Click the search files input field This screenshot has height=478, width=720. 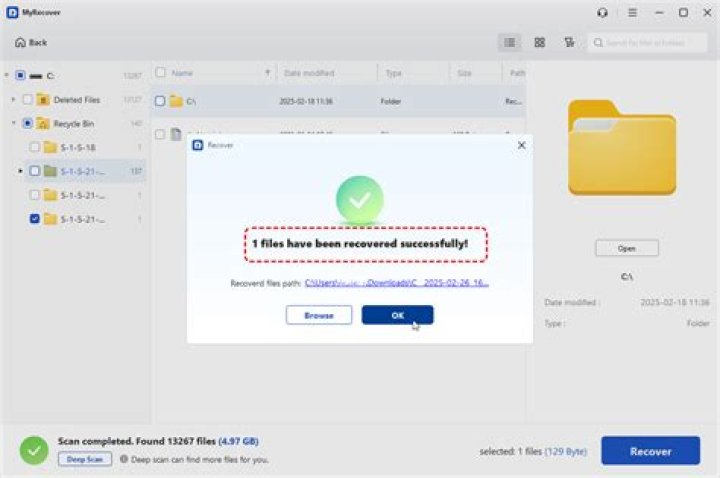point(647,43)
